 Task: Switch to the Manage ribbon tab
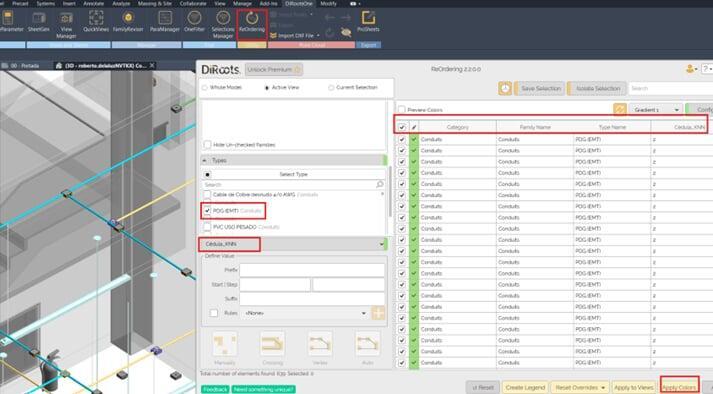(242, 4)
